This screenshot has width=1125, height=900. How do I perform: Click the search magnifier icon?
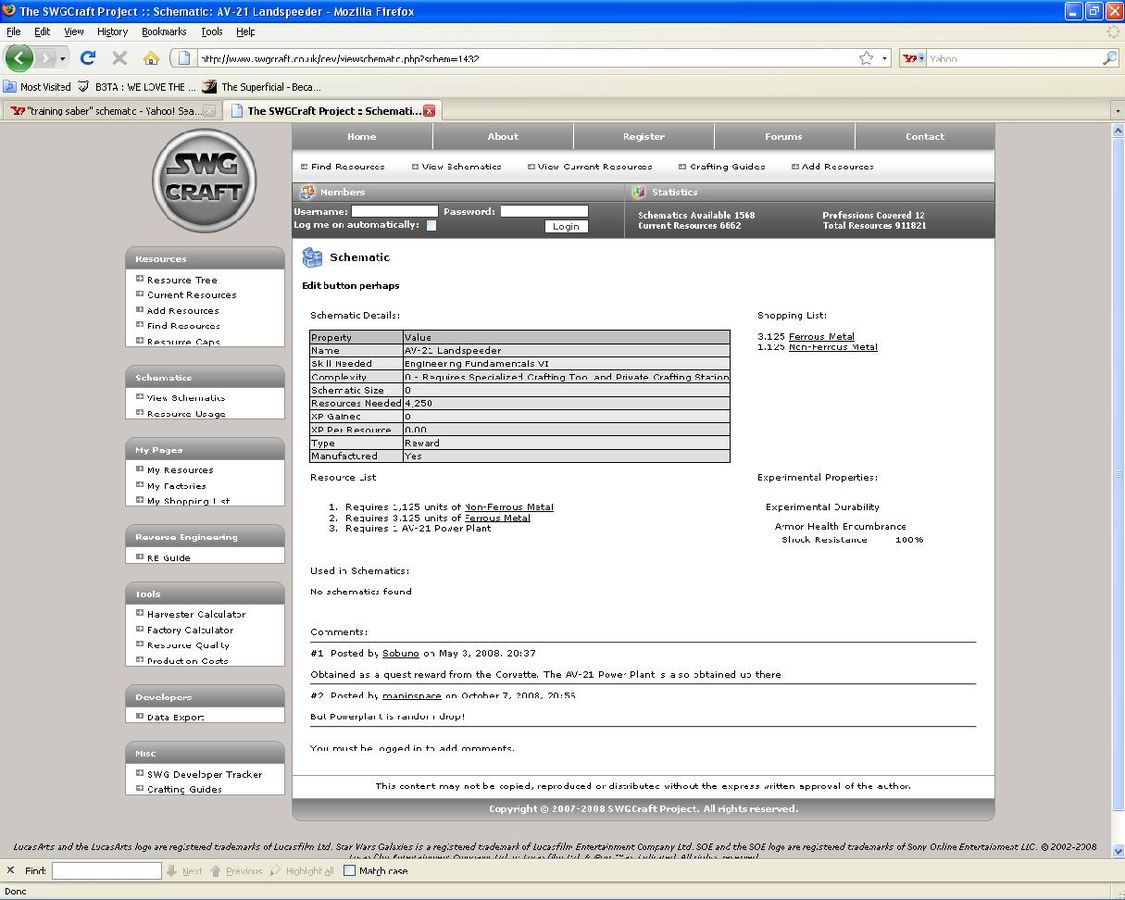pyautogui.click(x=1109, y=58)
